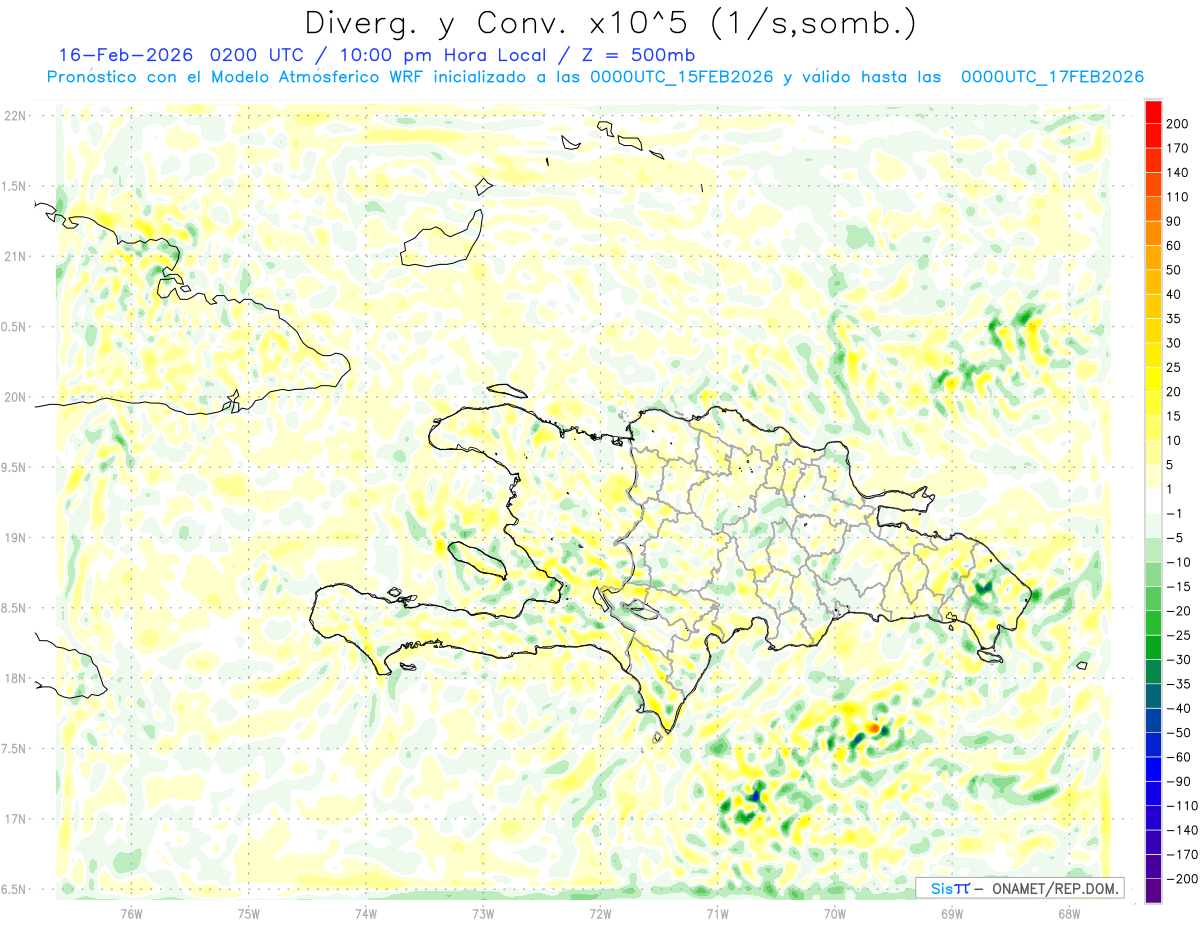Click the -60 legend value
Screen dimensions: 1200x927
pyautogui.click(x=1180, y=756)
